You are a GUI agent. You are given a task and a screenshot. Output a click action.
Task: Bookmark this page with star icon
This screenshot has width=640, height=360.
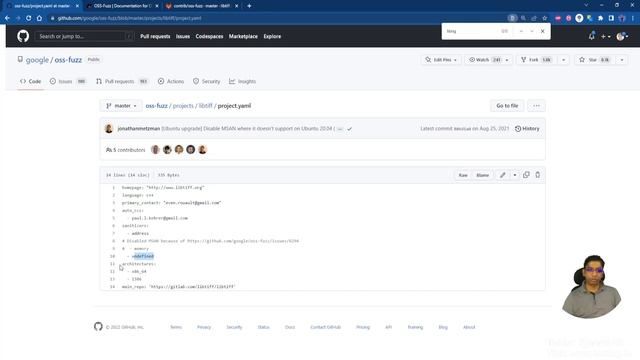pos(544,18)
